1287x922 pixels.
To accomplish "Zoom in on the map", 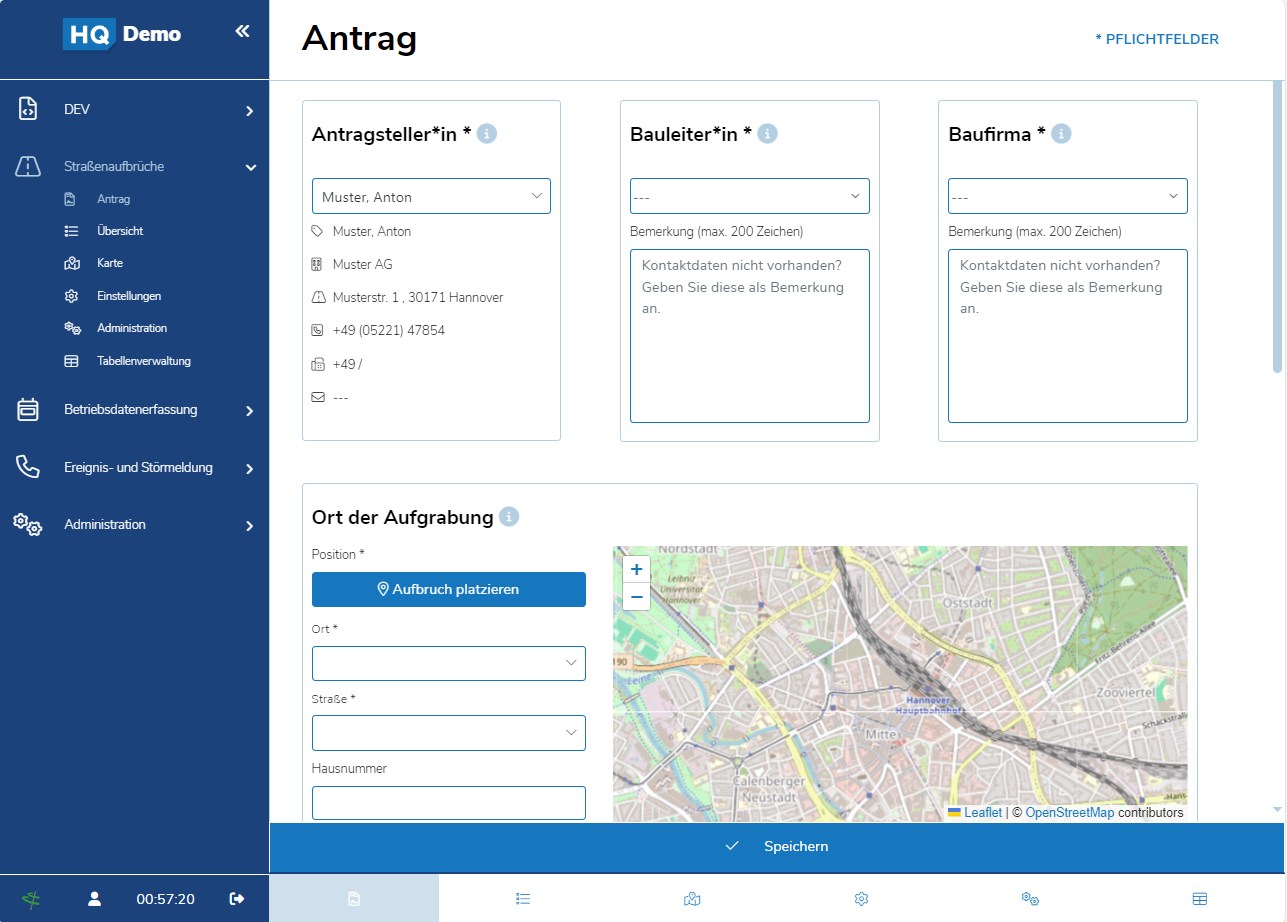I will pyautogui.click(x=636, y=570).
